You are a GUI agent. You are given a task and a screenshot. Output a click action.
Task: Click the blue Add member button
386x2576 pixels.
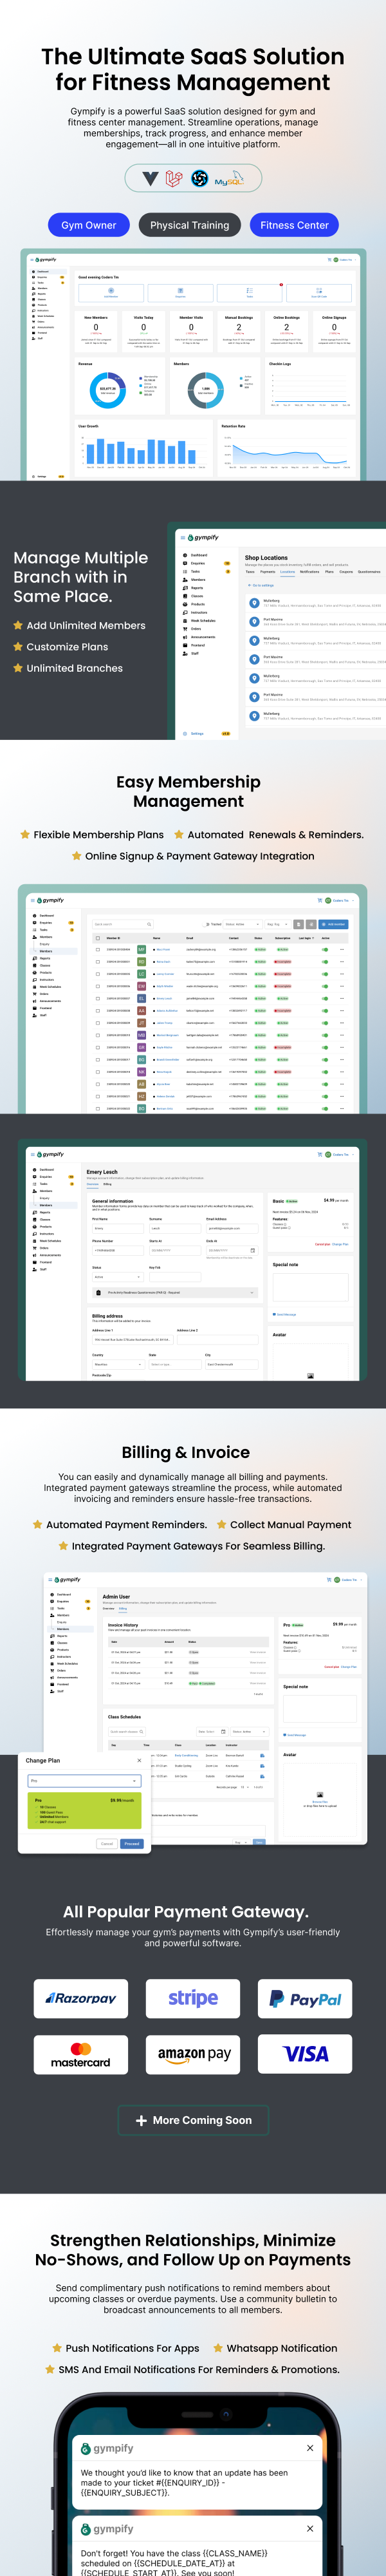pyautogui.click(x=334, y=924)
